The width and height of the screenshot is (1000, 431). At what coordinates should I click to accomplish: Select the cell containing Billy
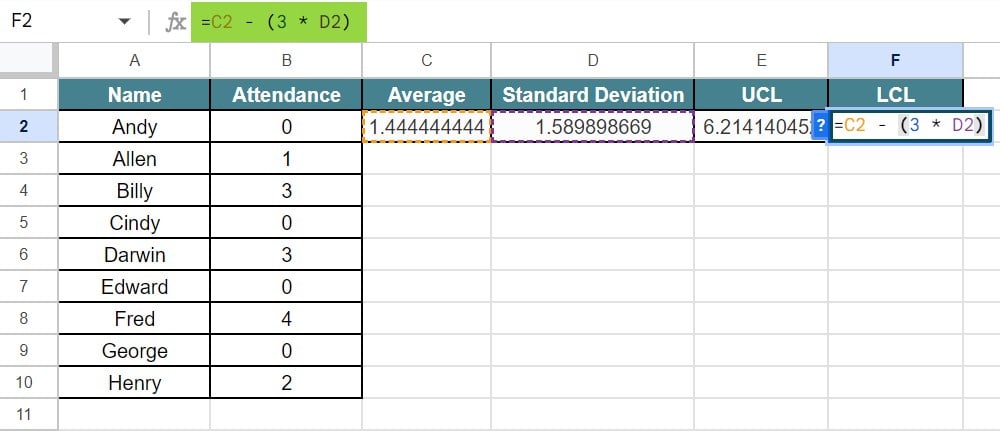134,190
